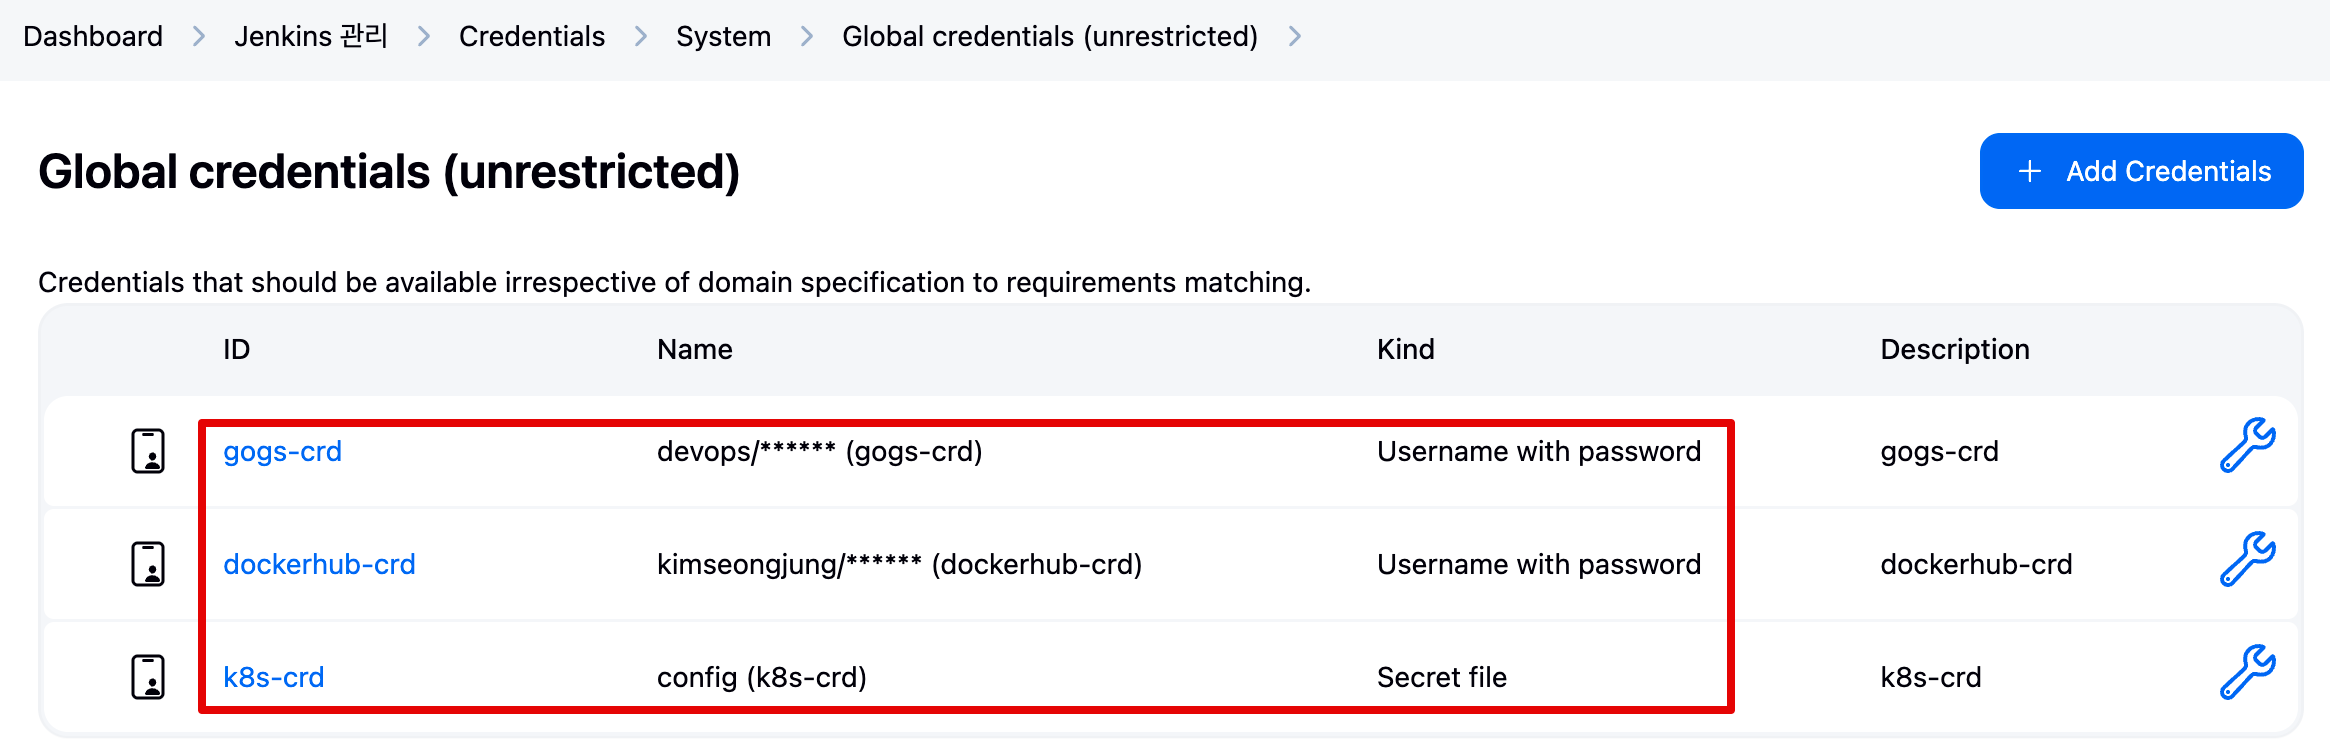Open the wrench icon for k8s-crd

[2247, 672]
